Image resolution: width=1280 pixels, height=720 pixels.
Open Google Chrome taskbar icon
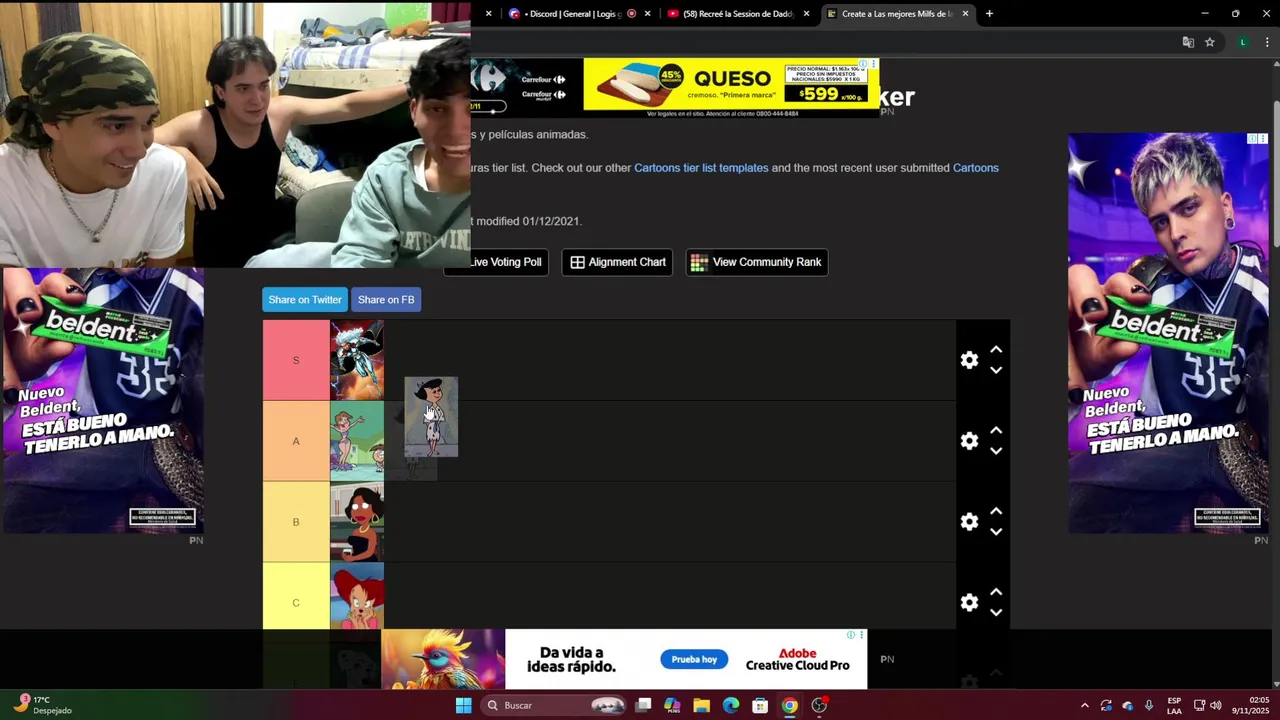(789, 706)
